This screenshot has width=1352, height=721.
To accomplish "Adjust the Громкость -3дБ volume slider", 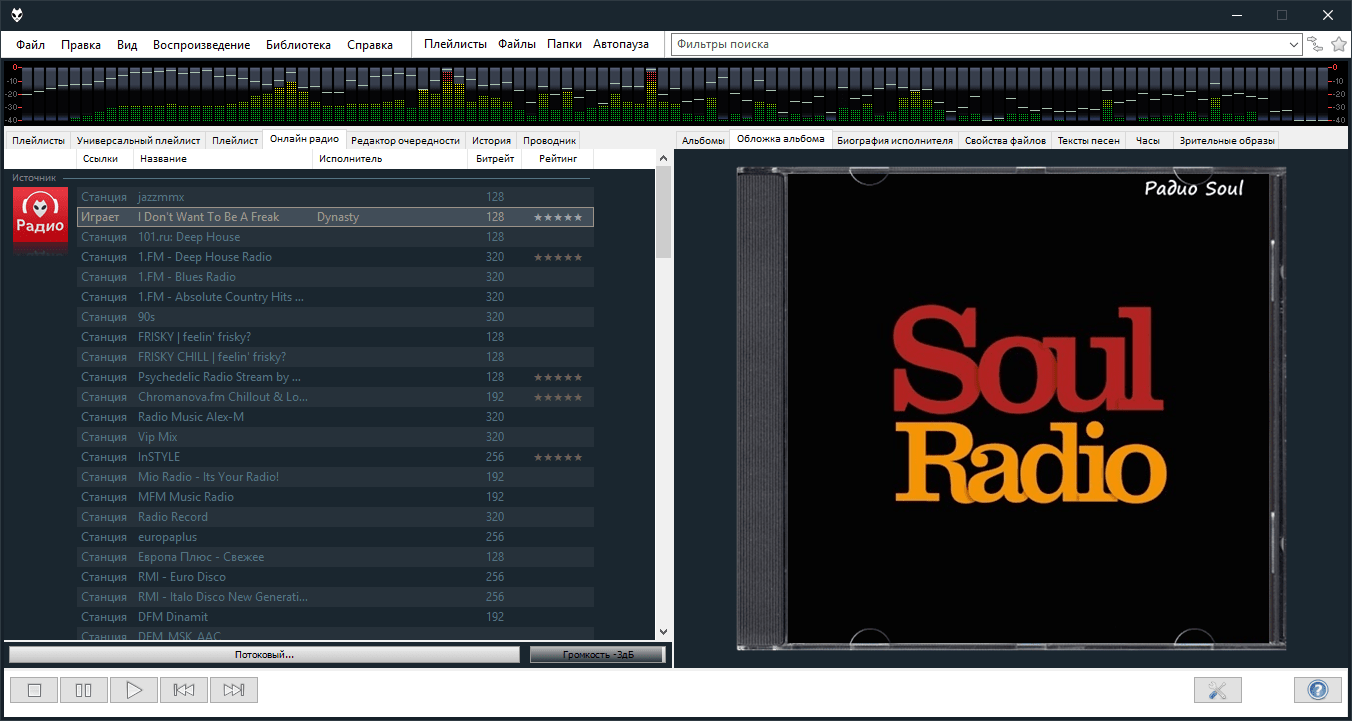I will pyautogui.click(x=597, y=655).
